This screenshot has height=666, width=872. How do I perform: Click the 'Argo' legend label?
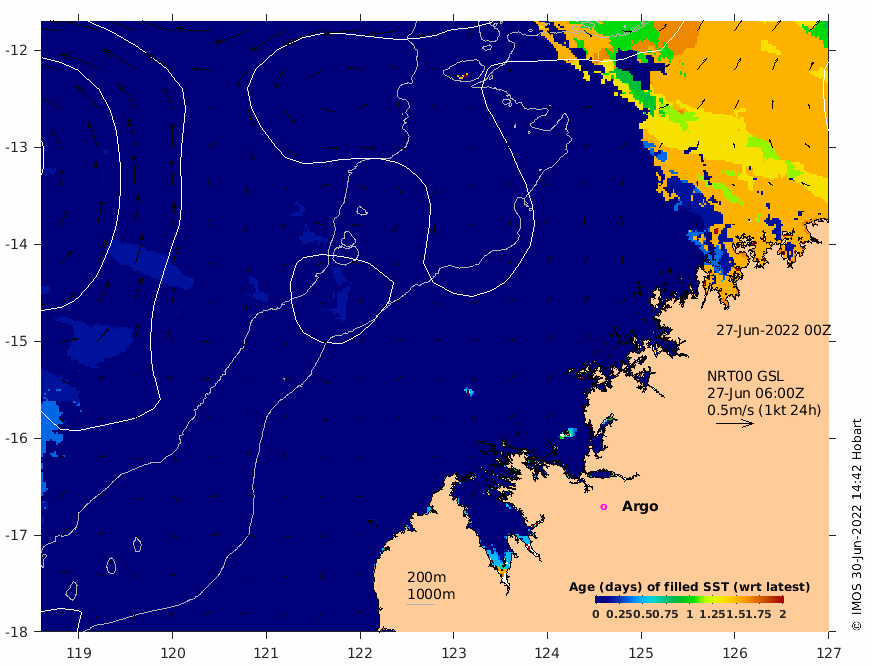coord(640,506)
